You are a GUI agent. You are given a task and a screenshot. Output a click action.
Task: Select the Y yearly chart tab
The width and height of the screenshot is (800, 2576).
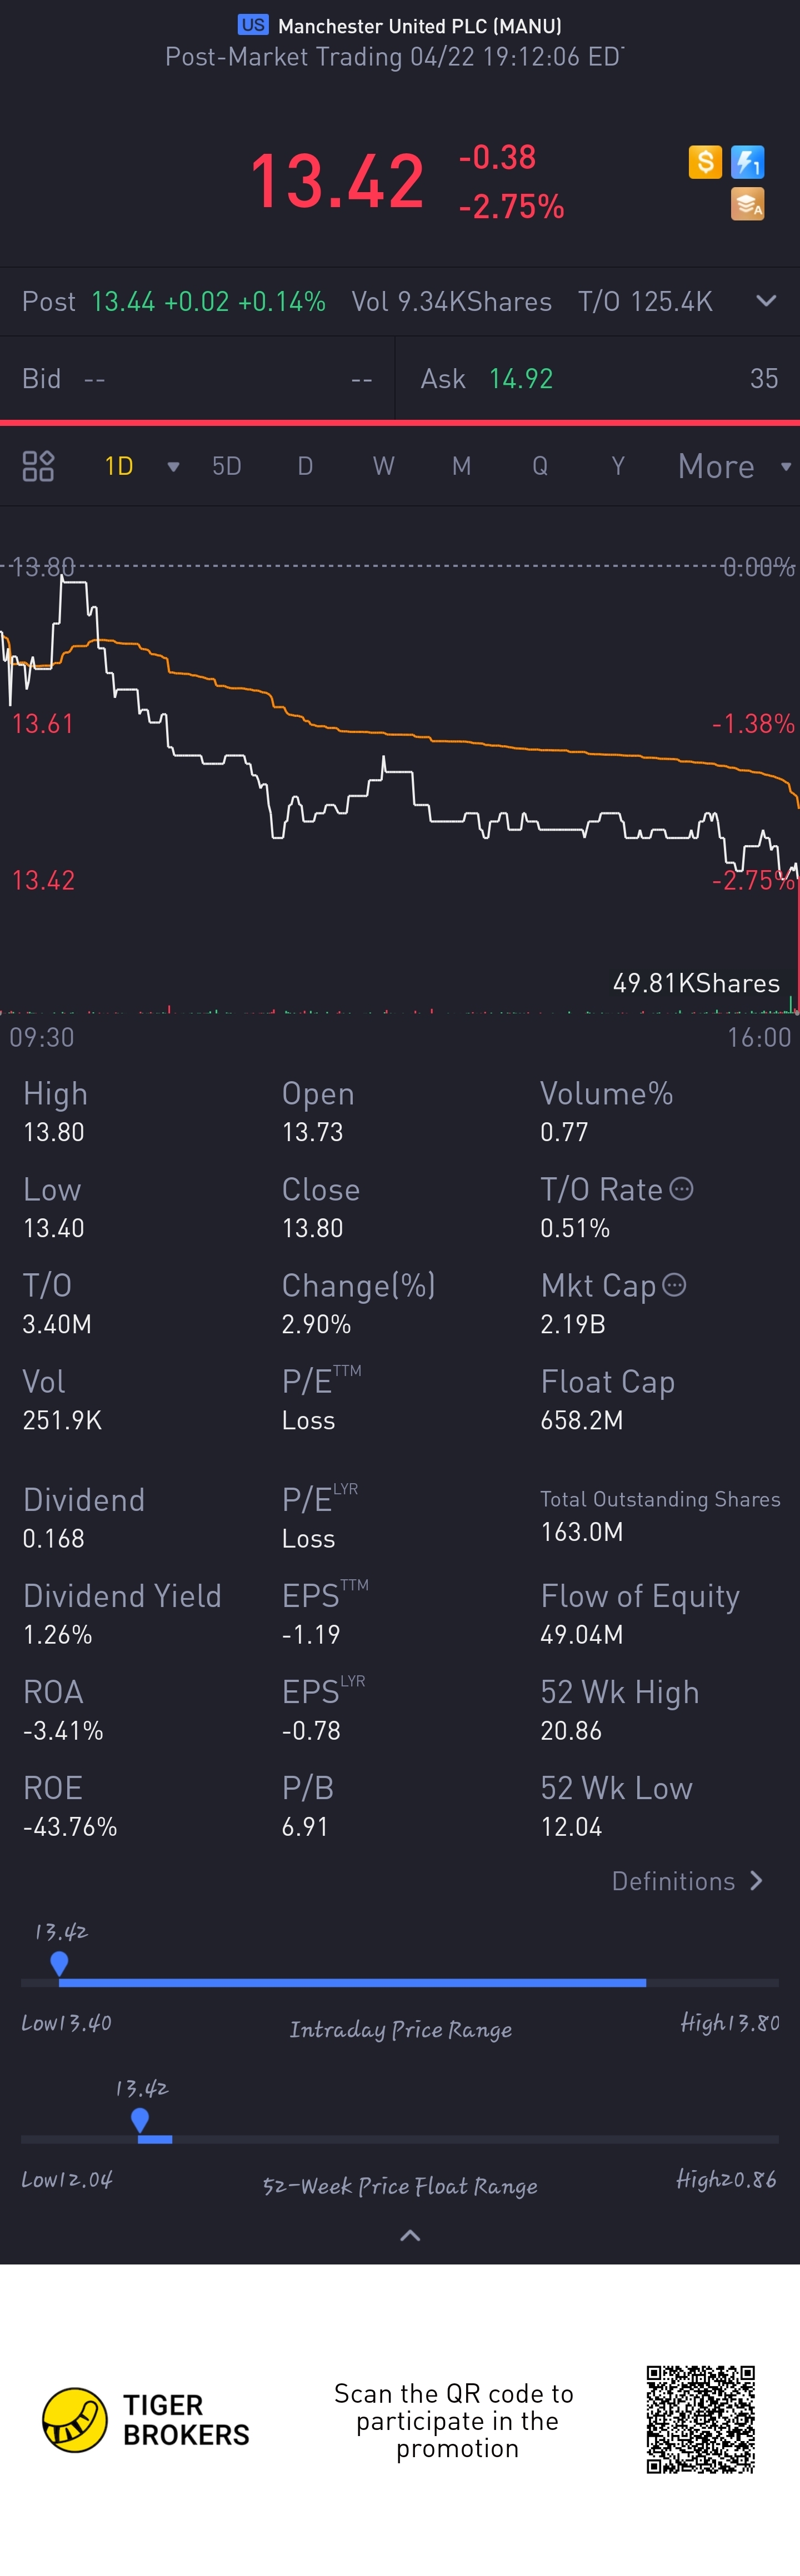tap(618, 467)
